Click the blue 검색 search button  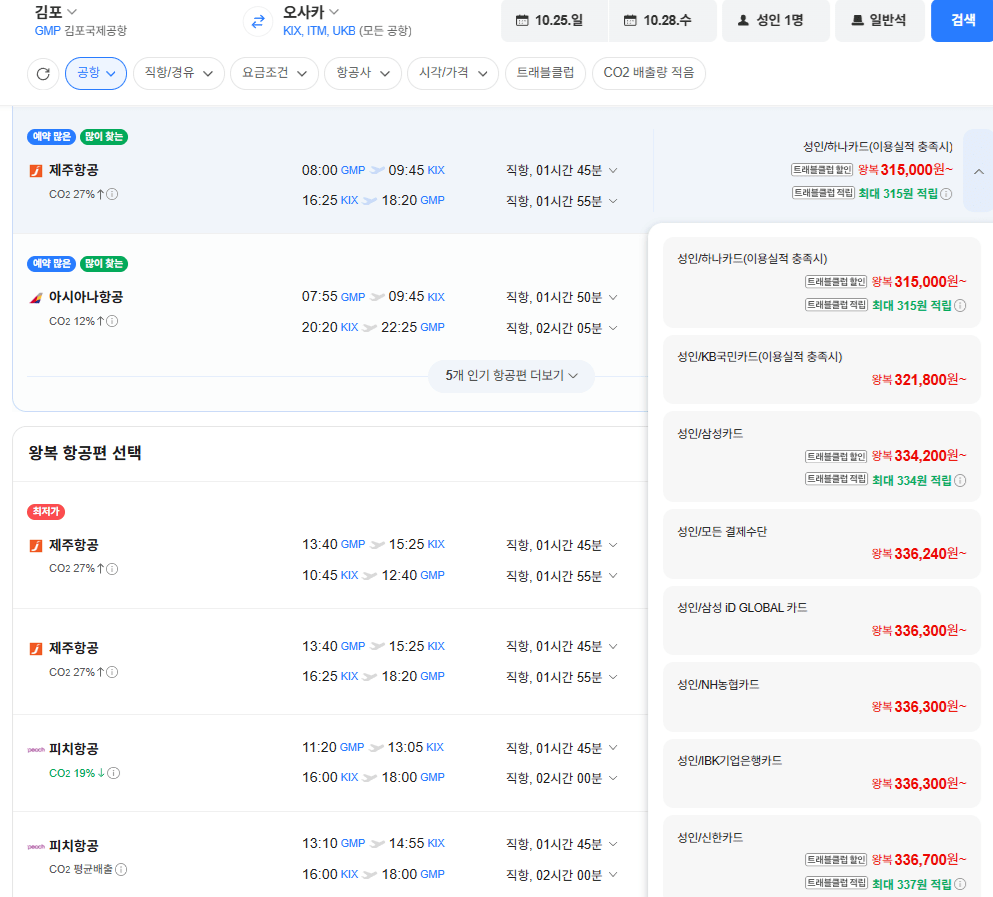tap(962, 20)
